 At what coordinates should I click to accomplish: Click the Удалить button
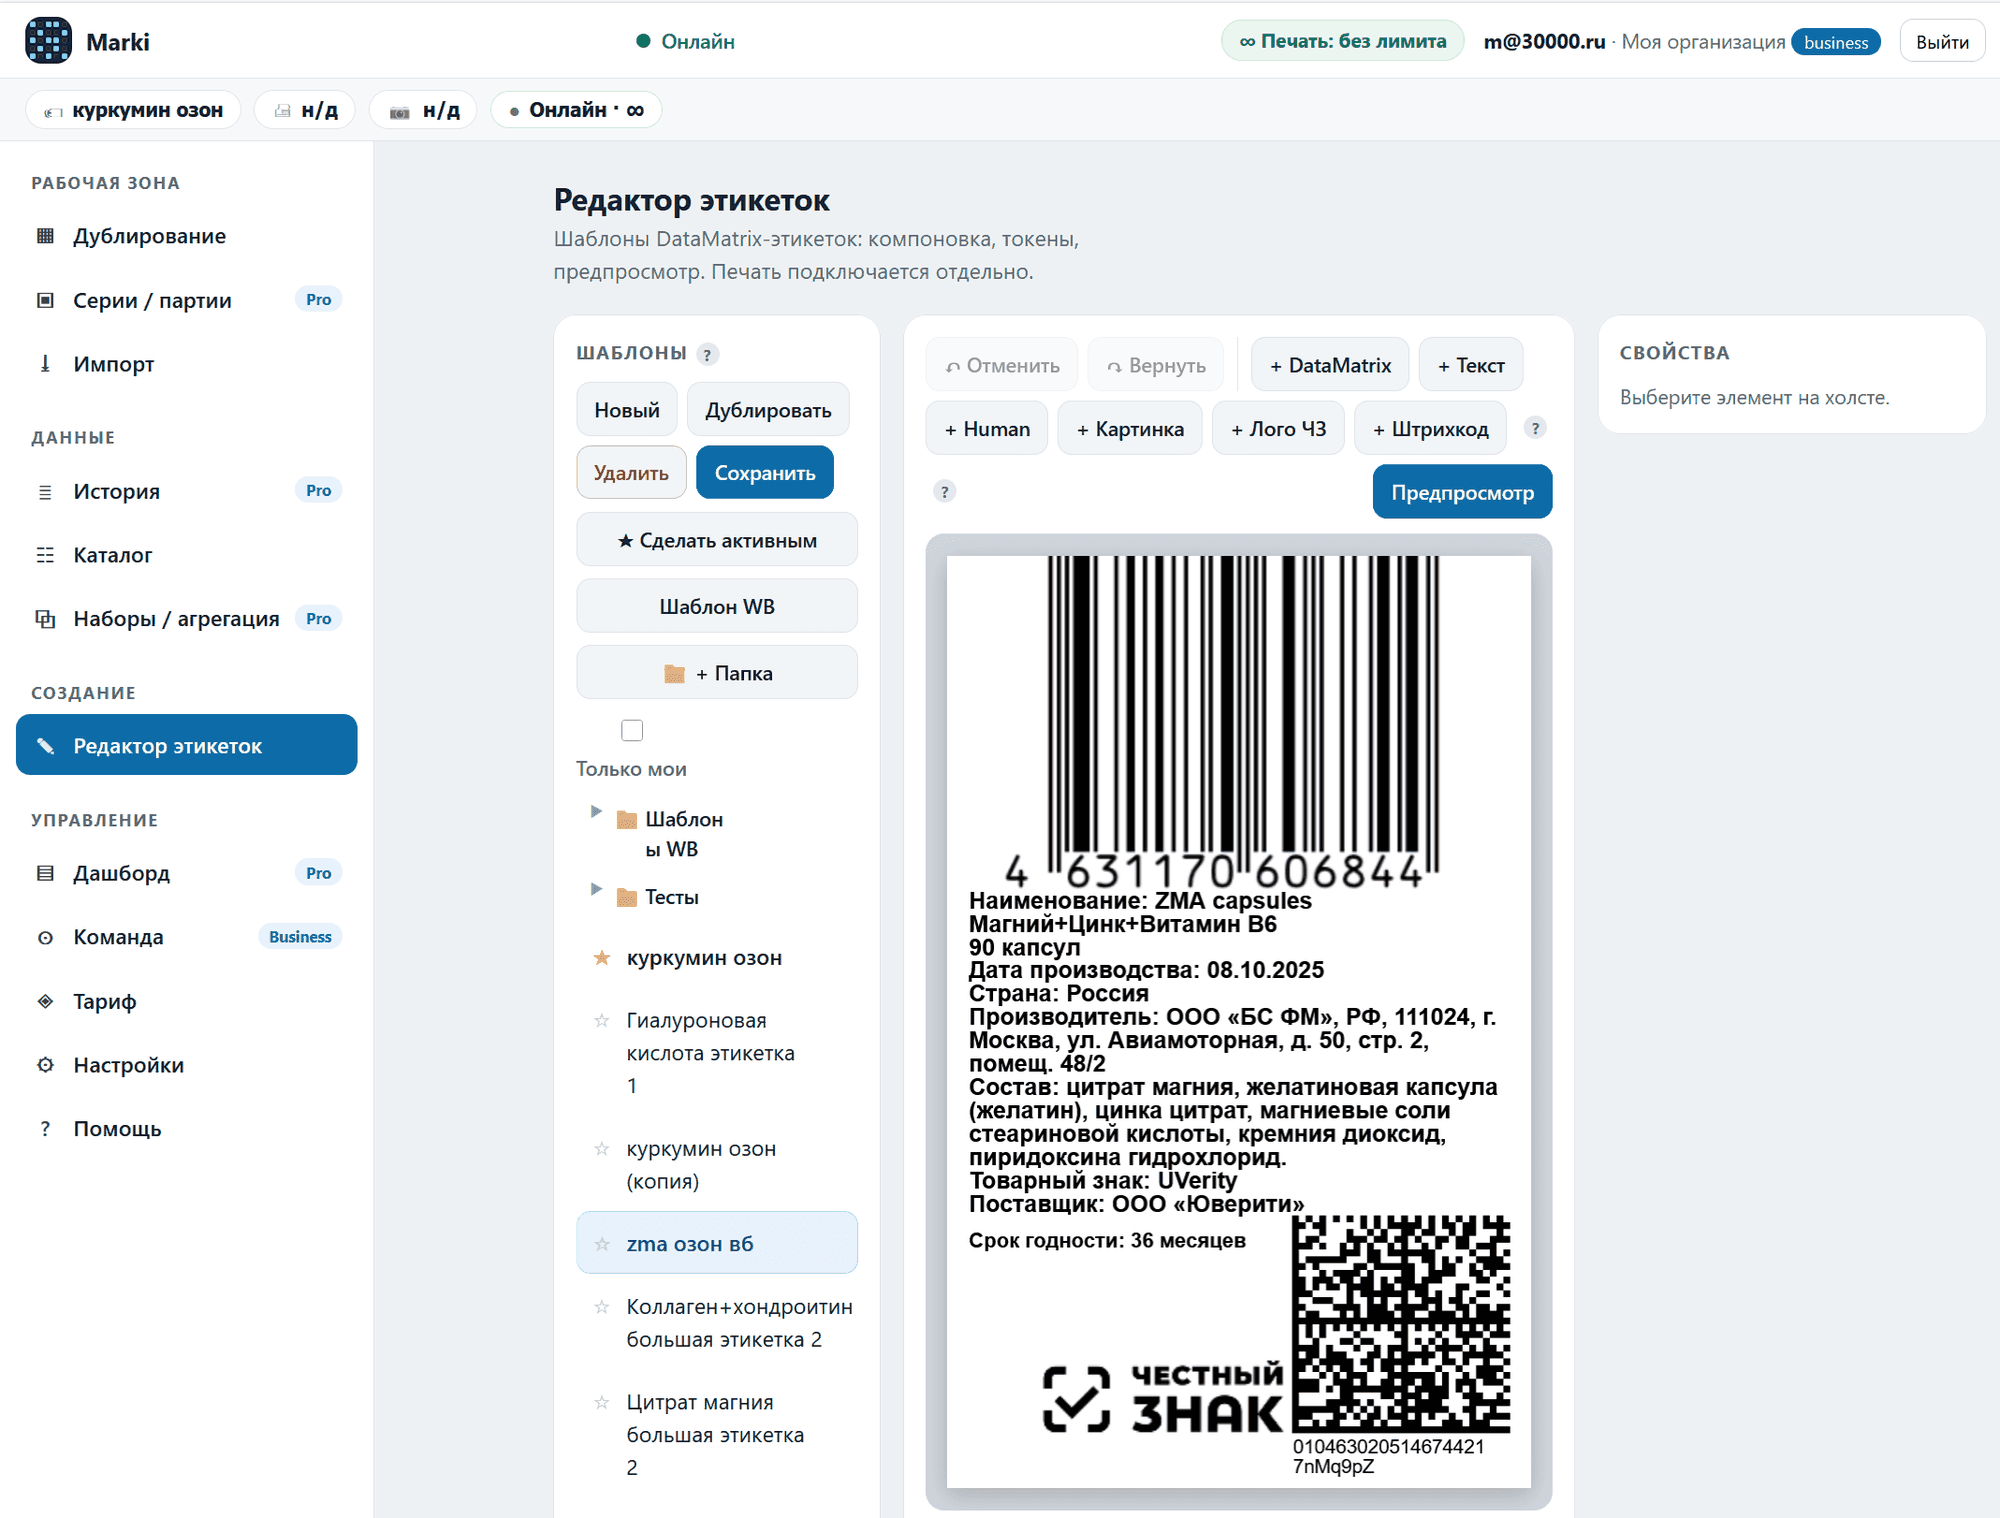coord(631,473)
